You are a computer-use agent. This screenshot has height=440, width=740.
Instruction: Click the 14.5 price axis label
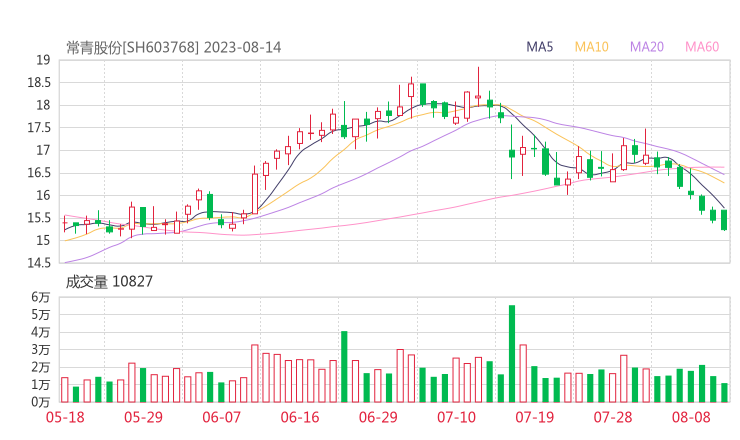coord(39,262)
